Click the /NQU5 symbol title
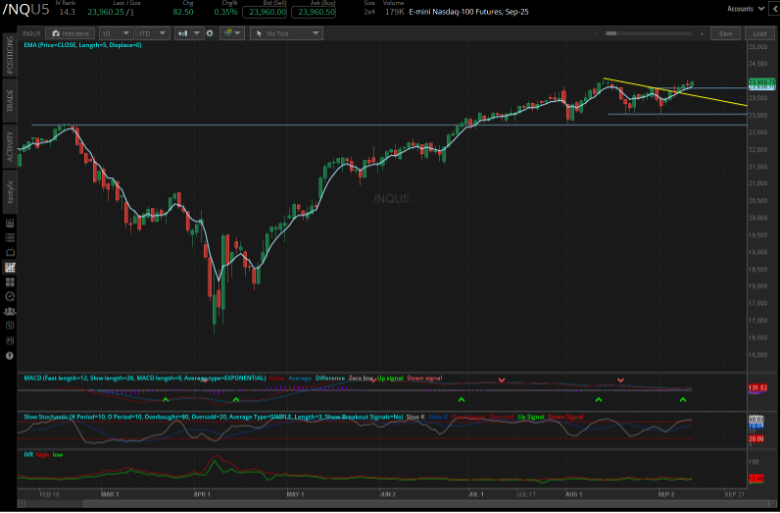This screenshot has width=780, height=513. (x=26, y=10)
